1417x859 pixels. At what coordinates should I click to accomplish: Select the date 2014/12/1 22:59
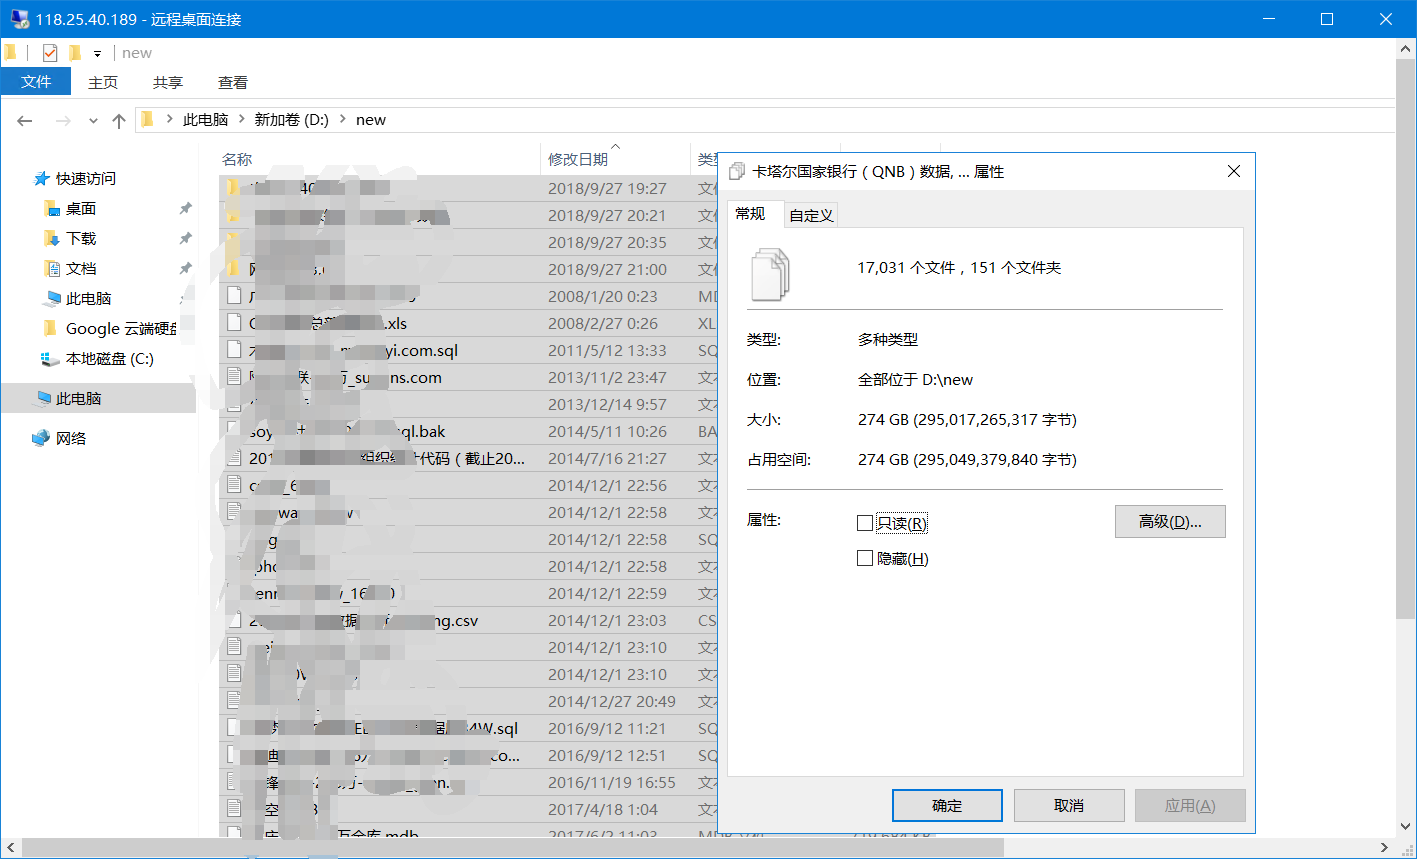pyautogui.click(x=607, y=593)
